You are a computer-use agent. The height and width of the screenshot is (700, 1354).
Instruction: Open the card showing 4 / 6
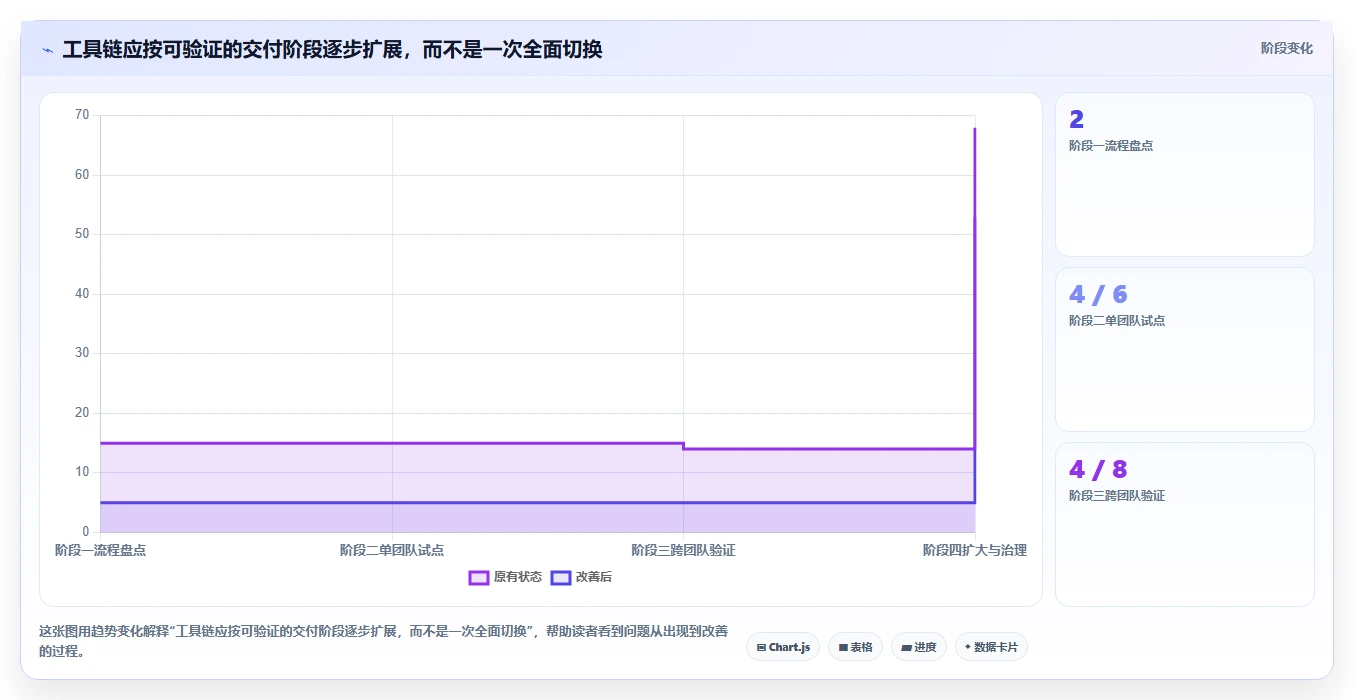click(1185, 350)
